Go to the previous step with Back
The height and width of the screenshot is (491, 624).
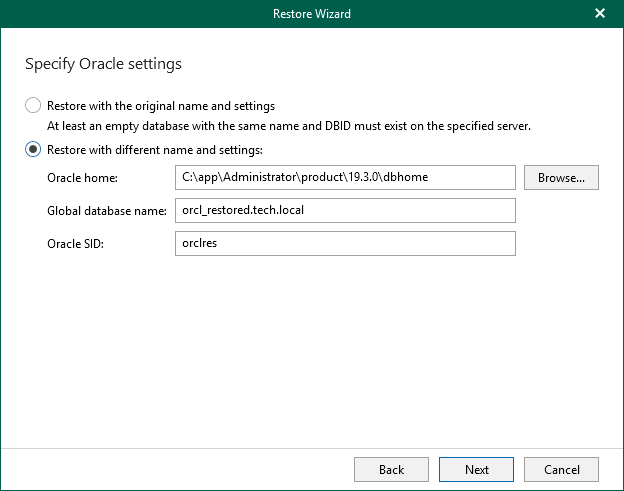tap(391, 469)
